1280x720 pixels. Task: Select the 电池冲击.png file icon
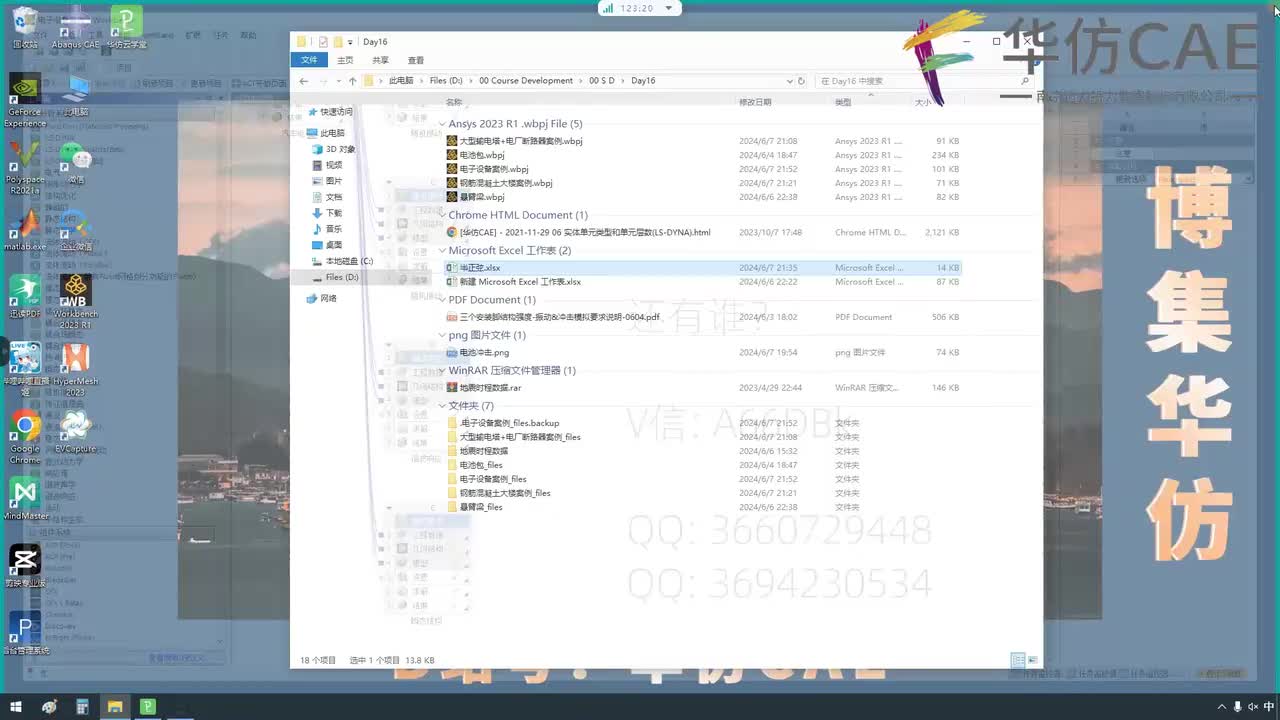(452, 352)
